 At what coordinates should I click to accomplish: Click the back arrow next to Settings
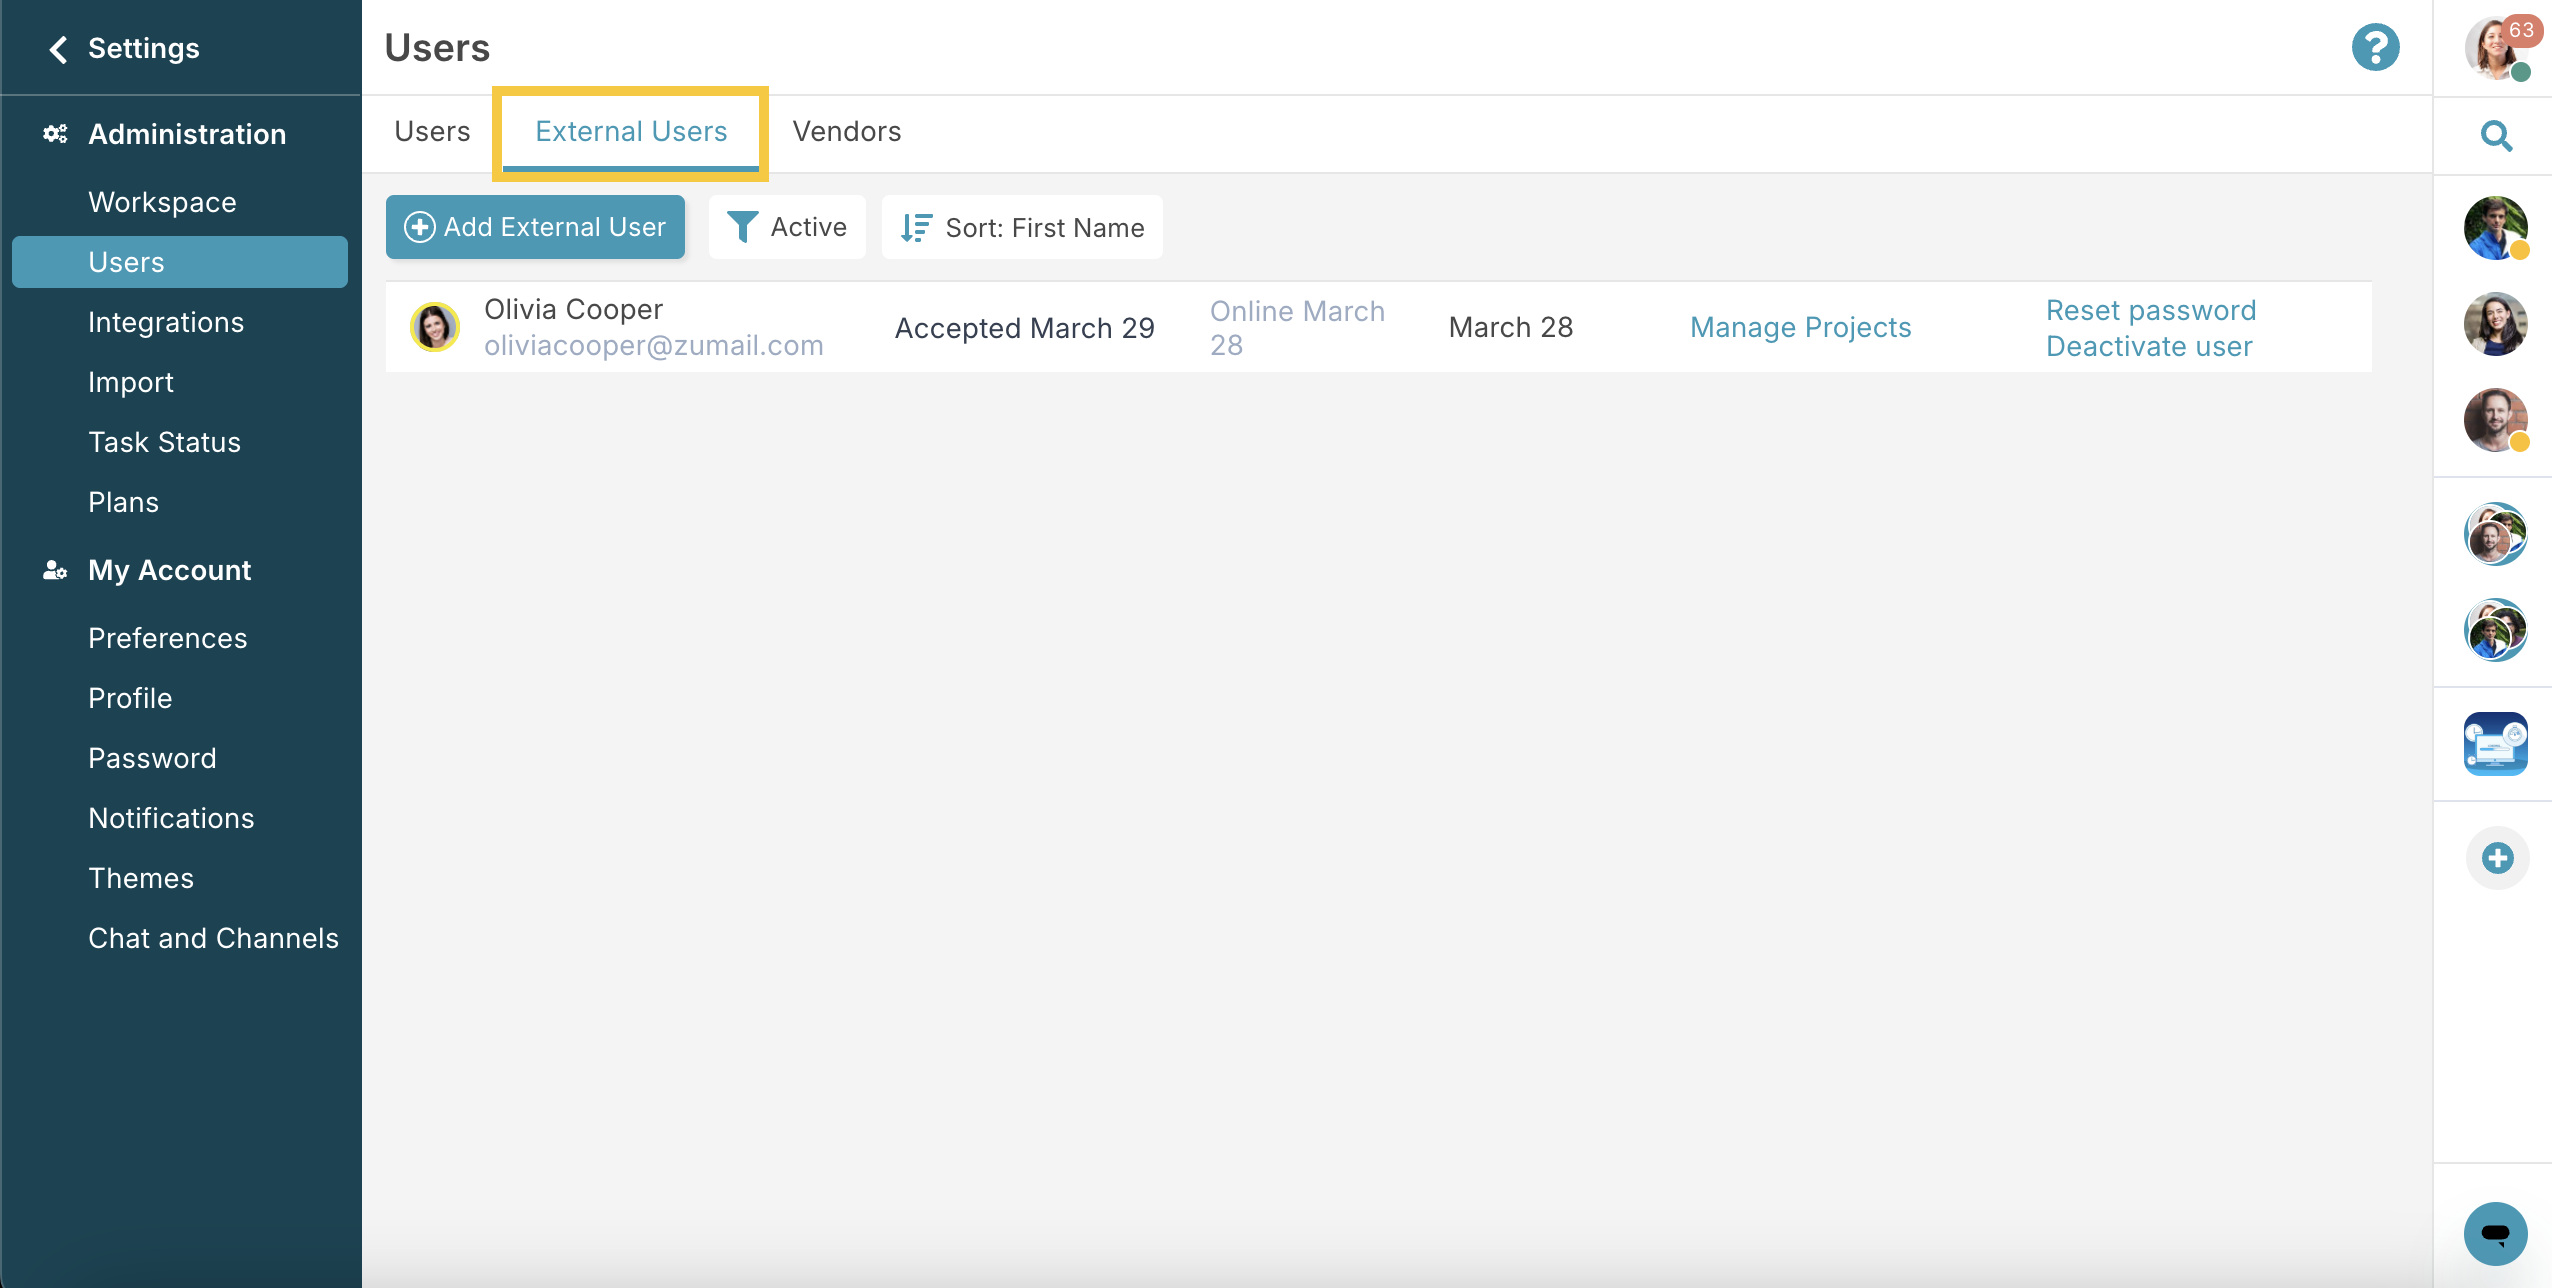(x=58, y=49)
